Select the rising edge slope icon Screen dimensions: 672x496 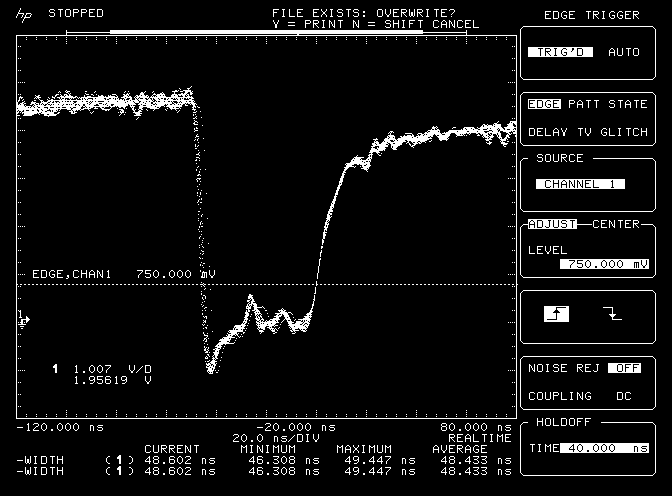pyautogui.click(x=556, y=314)
